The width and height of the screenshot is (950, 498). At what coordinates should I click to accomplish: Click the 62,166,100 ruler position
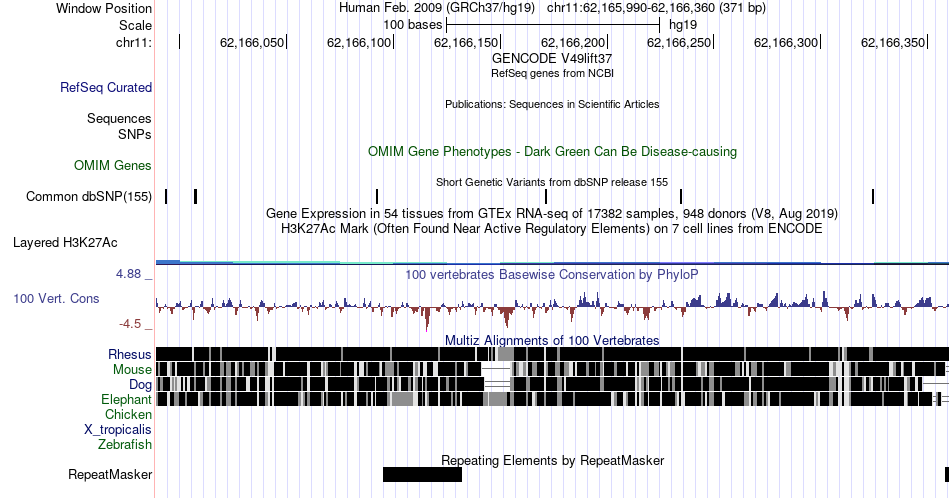click(359, 42)
